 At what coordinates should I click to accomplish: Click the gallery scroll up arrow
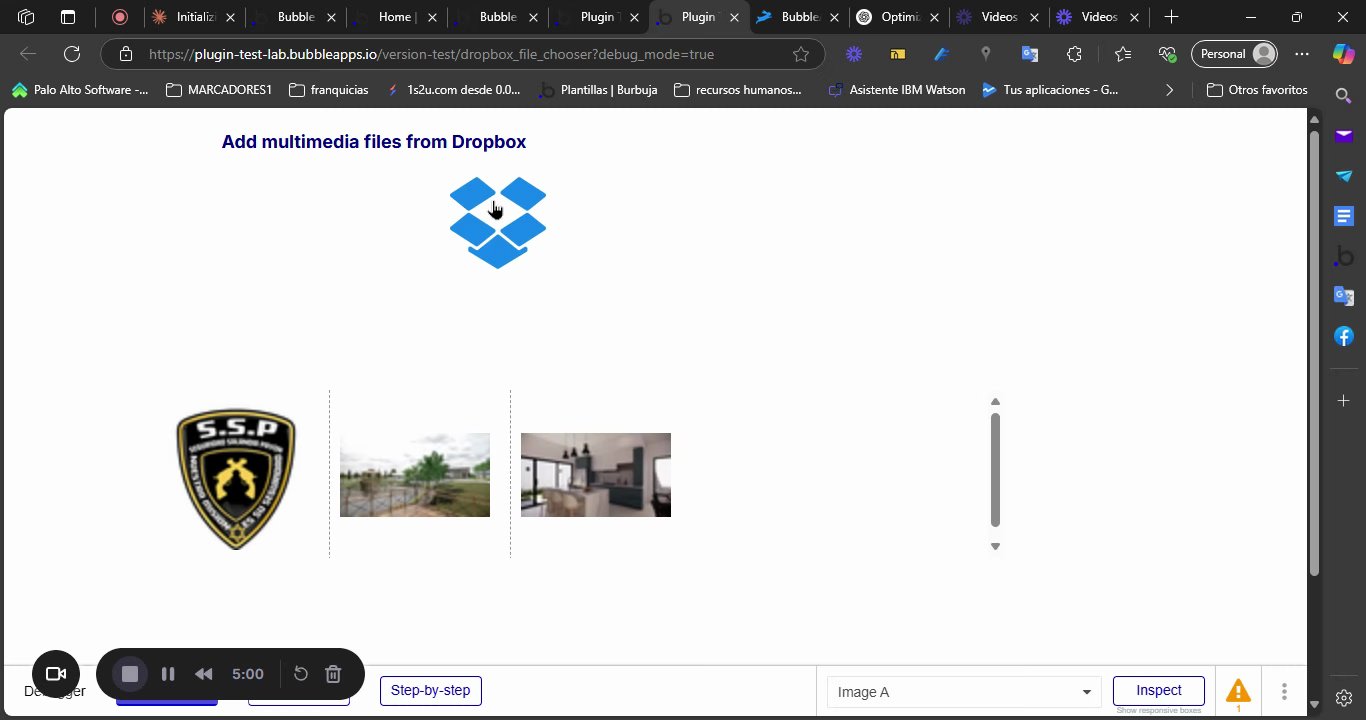(995, 402)
